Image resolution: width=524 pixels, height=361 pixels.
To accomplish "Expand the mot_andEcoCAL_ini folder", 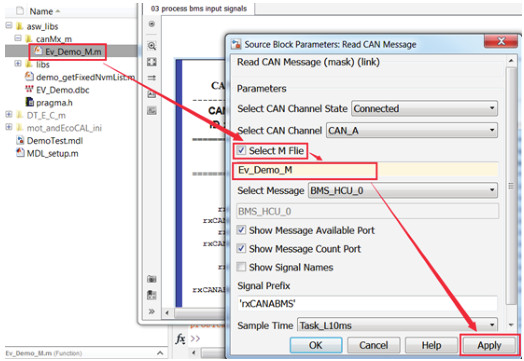I will point(9,127).
